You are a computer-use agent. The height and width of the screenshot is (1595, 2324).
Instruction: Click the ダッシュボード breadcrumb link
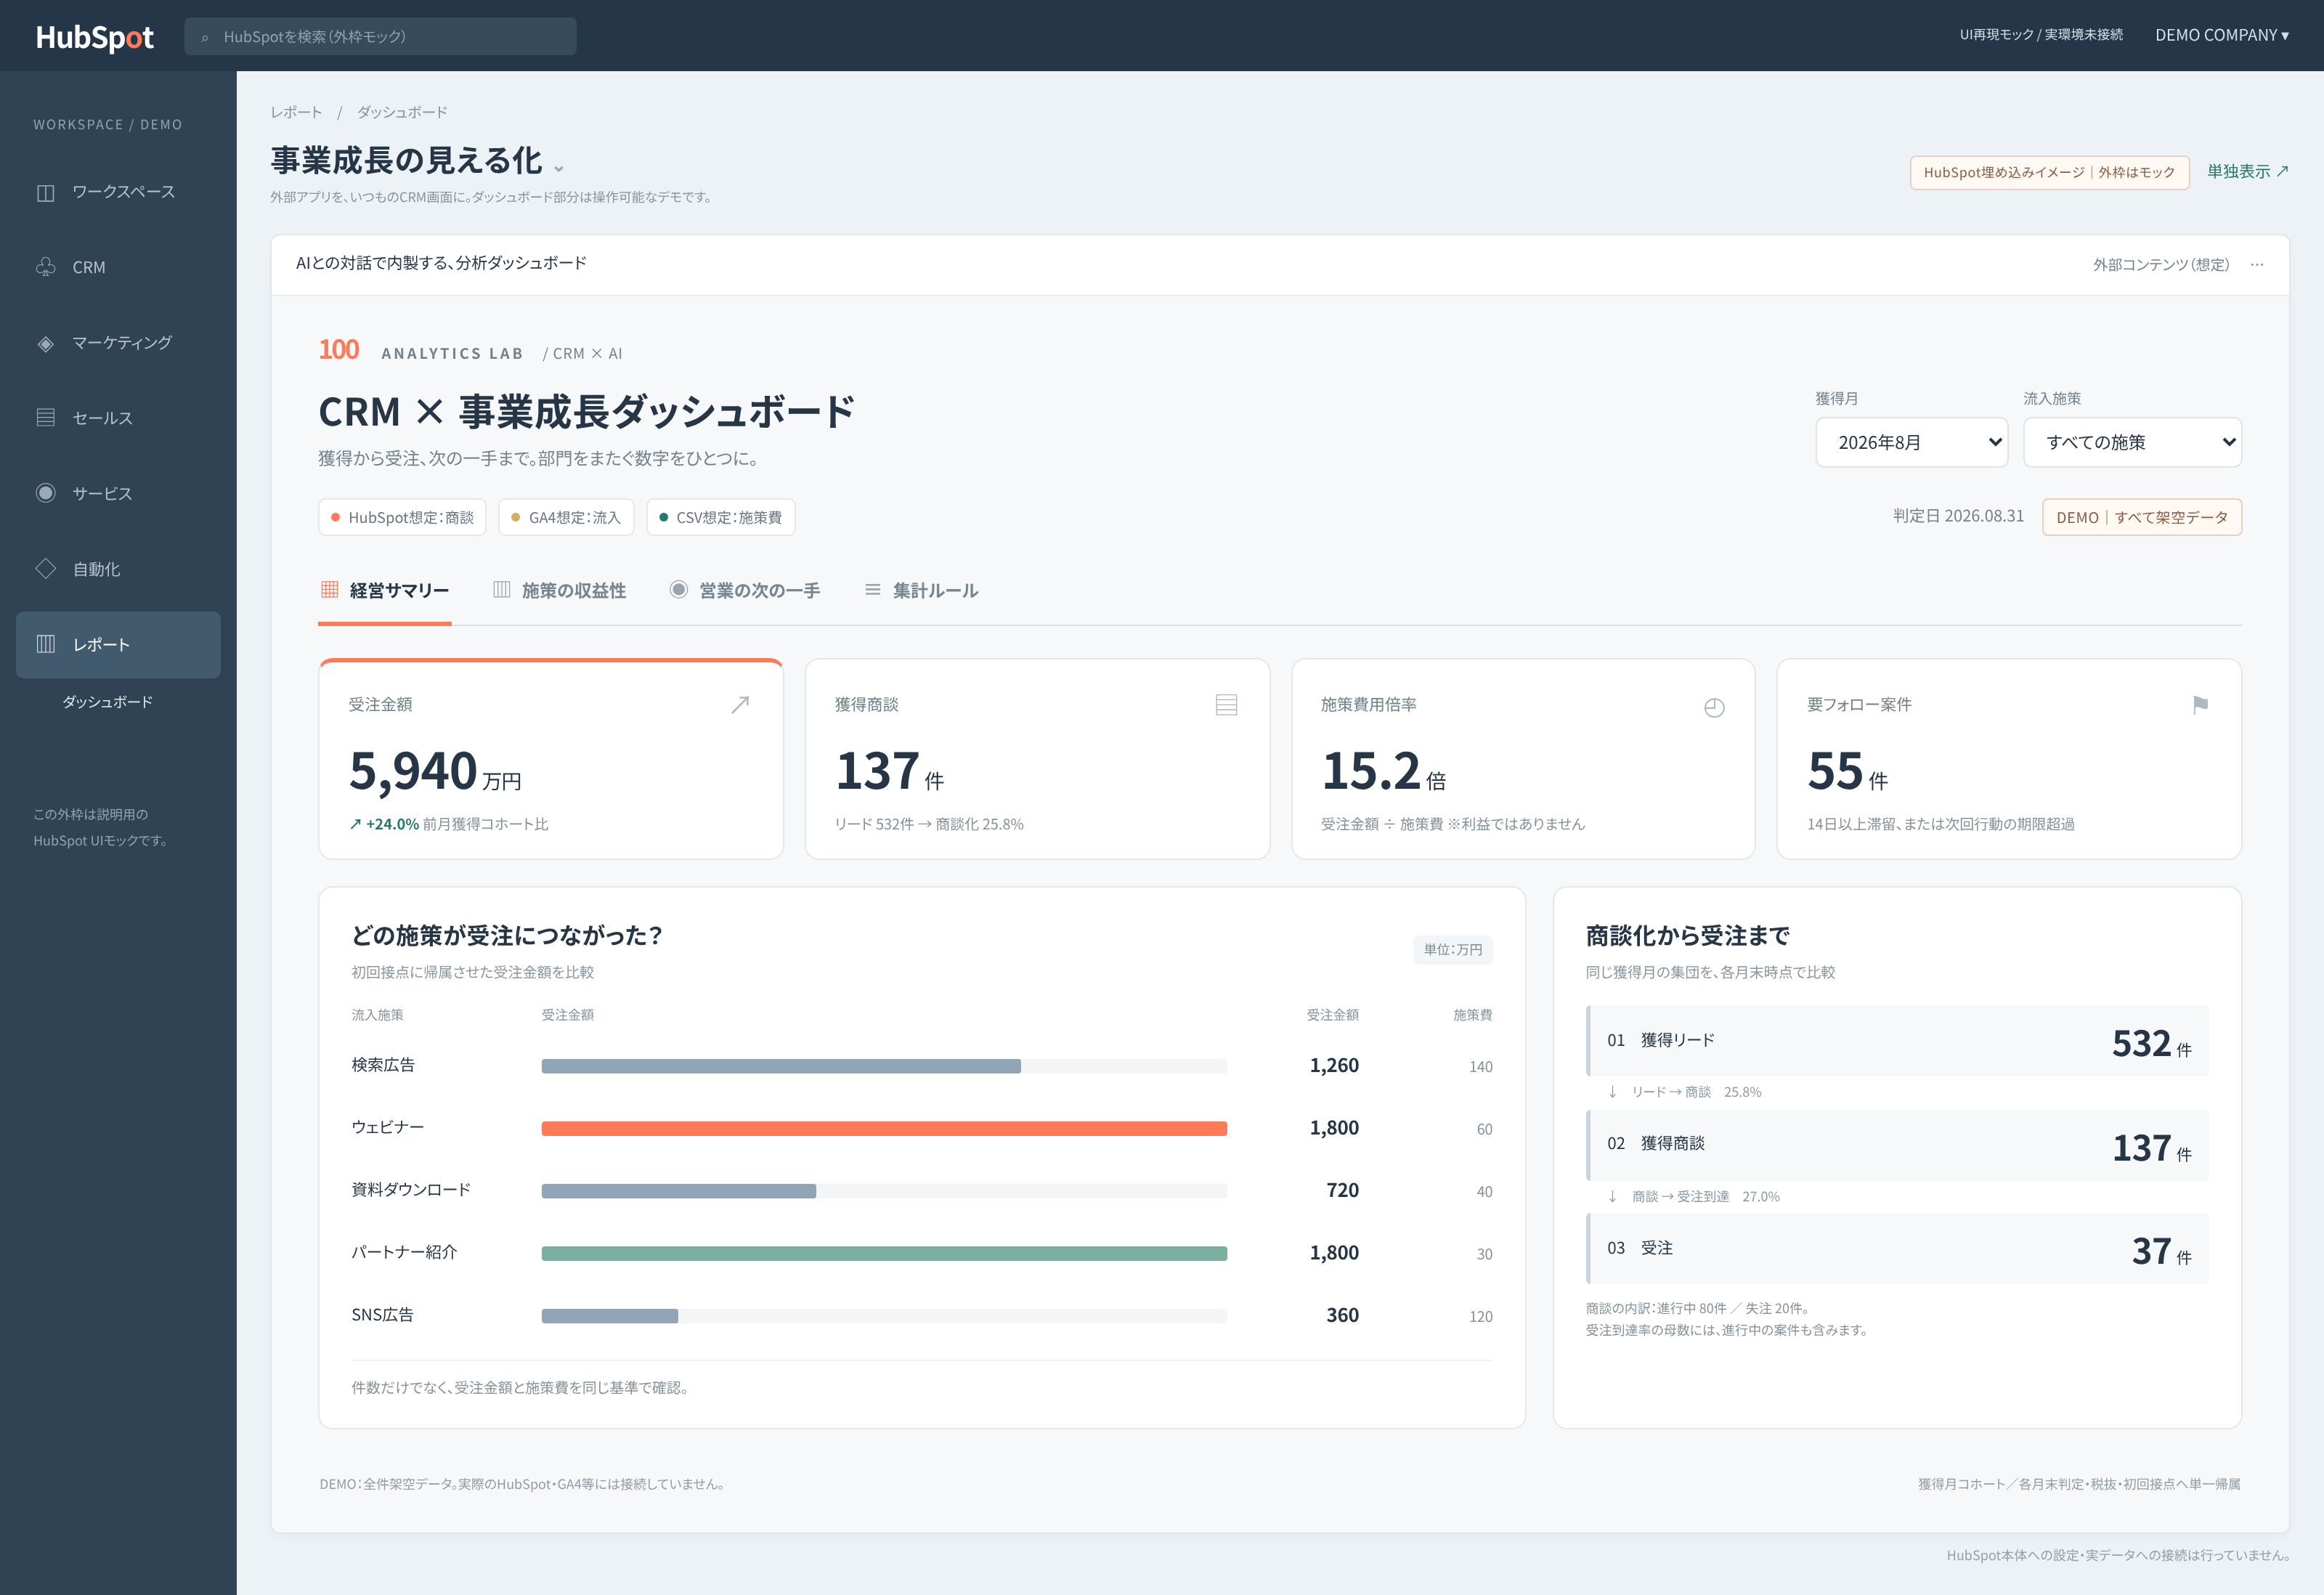click(x=402, y=112)
